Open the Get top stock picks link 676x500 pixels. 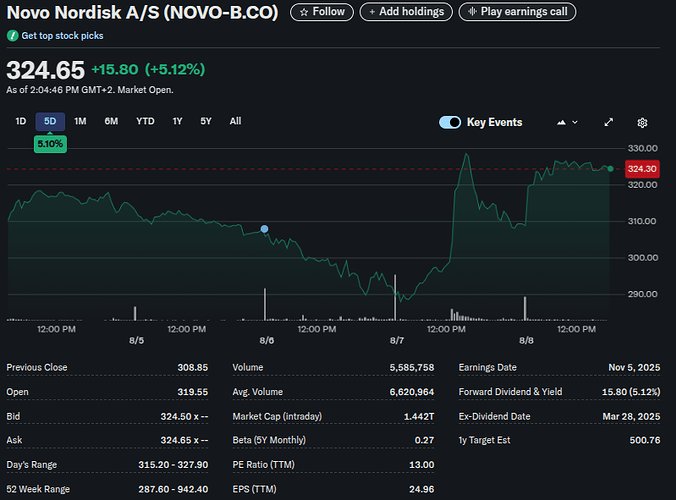[x=63, y=36]
